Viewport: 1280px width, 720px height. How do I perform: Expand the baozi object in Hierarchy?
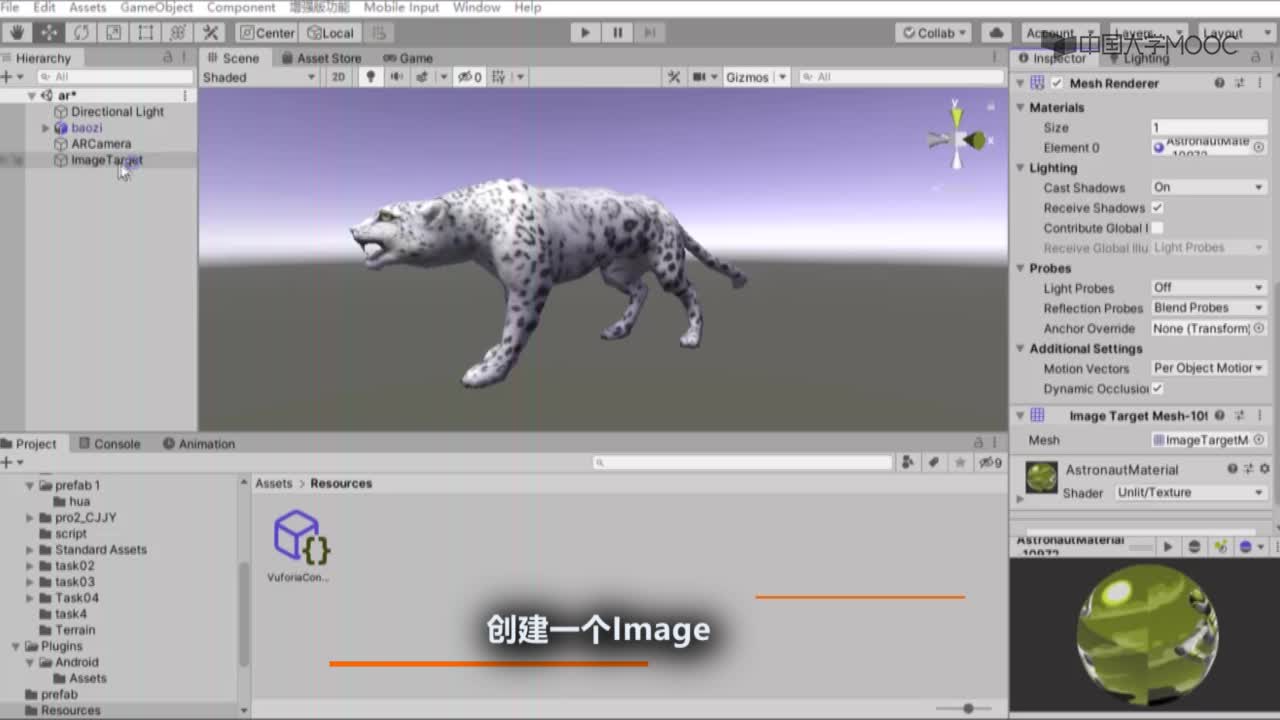point(45,128)
